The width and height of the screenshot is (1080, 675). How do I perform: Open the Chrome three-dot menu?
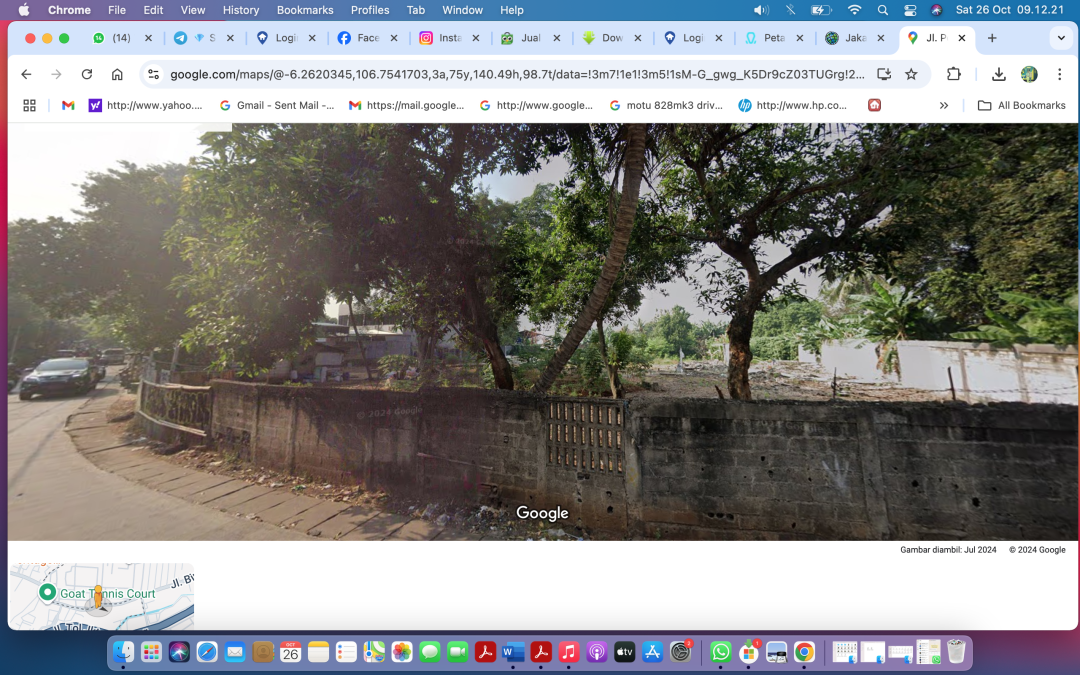click(x=1059, y=74)
